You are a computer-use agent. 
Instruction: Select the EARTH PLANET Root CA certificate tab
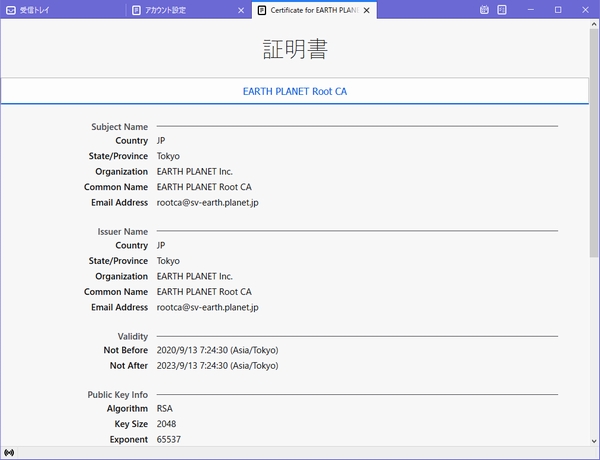(295, 91)
